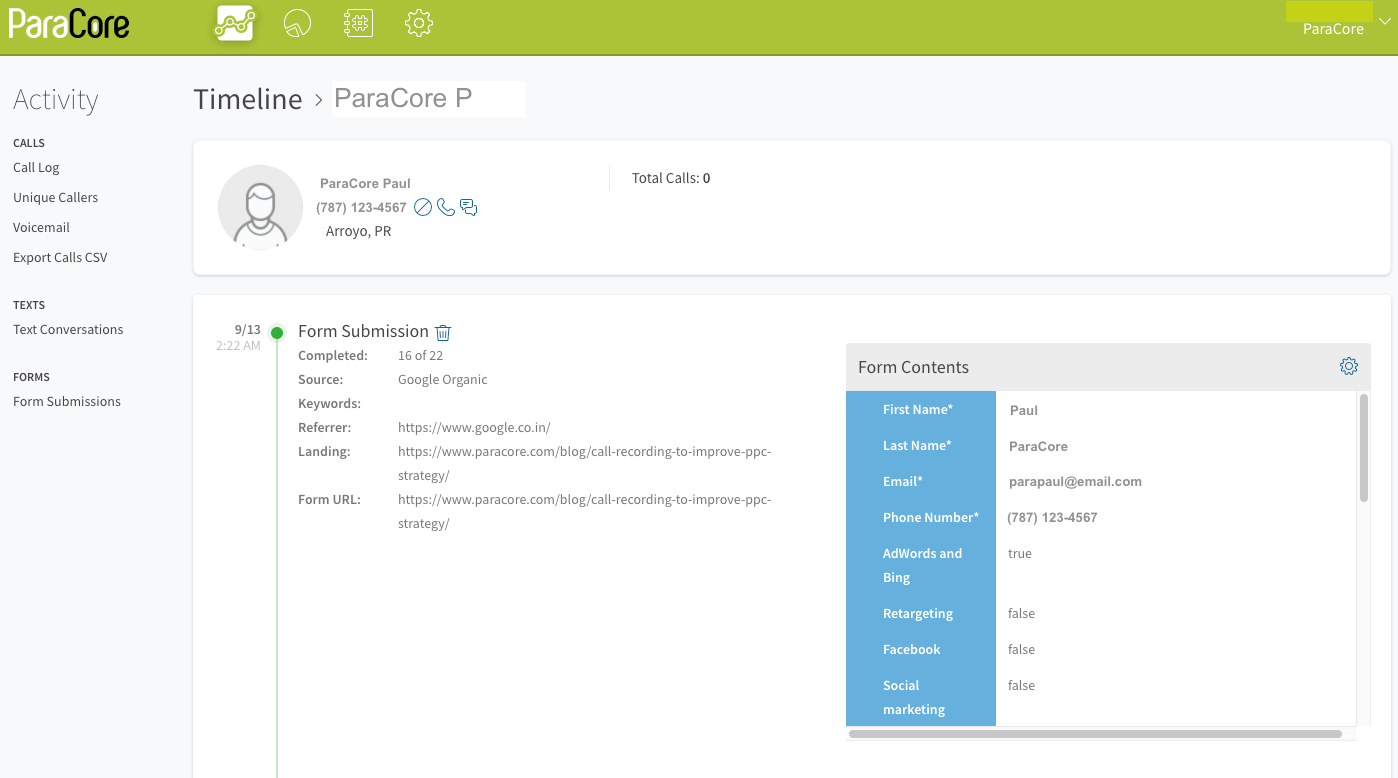Open Voicemail section
Screen dimensions: 1398x778
[x=41, y=228]
